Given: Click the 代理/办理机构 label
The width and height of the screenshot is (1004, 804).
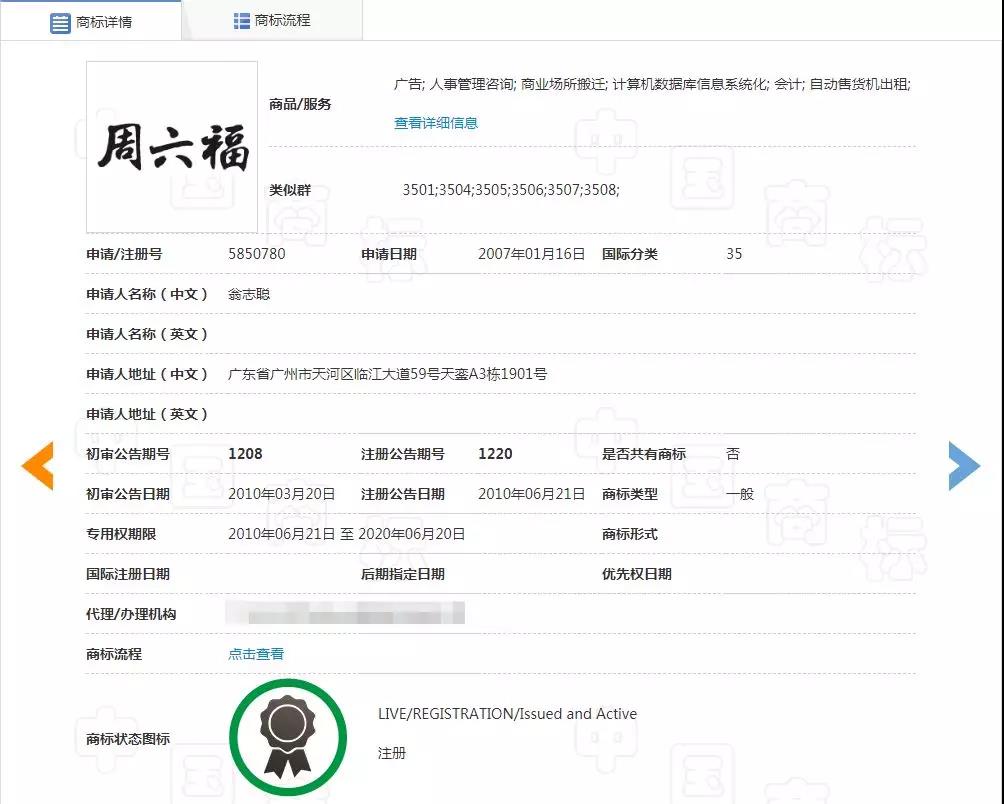Looking at the screenshot, I should 131,614.
